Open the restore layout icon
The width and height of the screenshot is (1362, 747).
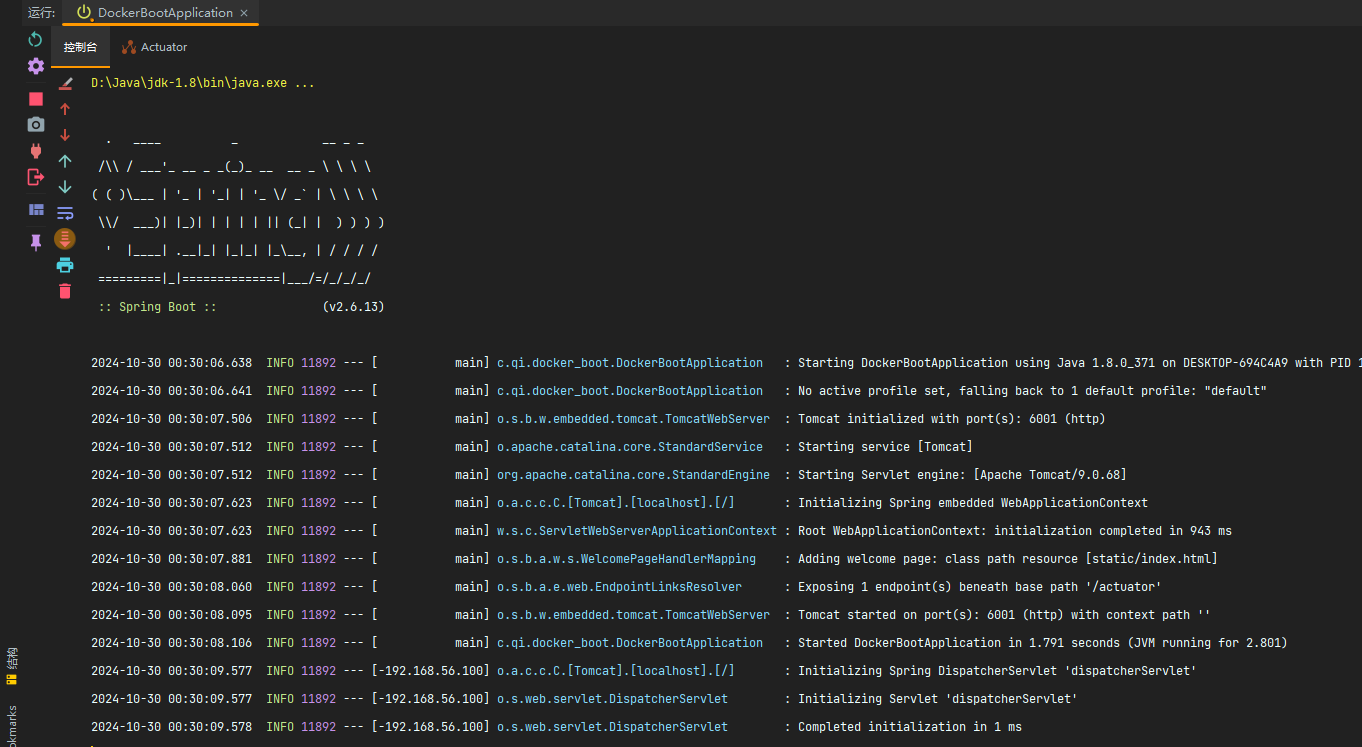(x=36, y=210)
